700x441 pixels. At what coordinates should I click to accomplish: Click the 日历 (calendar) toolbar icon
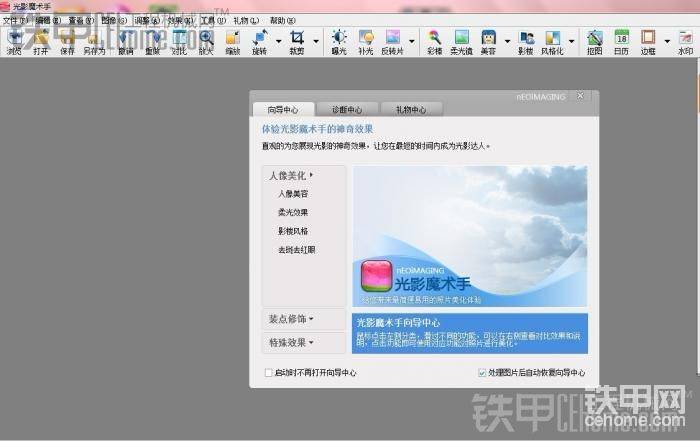(621, 42)
